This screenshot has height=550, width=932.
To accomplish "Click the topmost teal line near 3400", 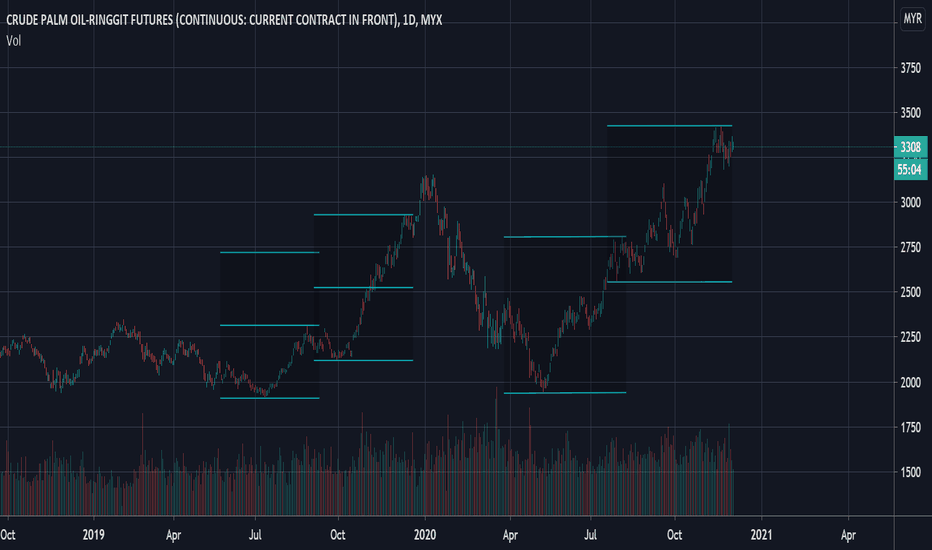I will tap(669, 125).
